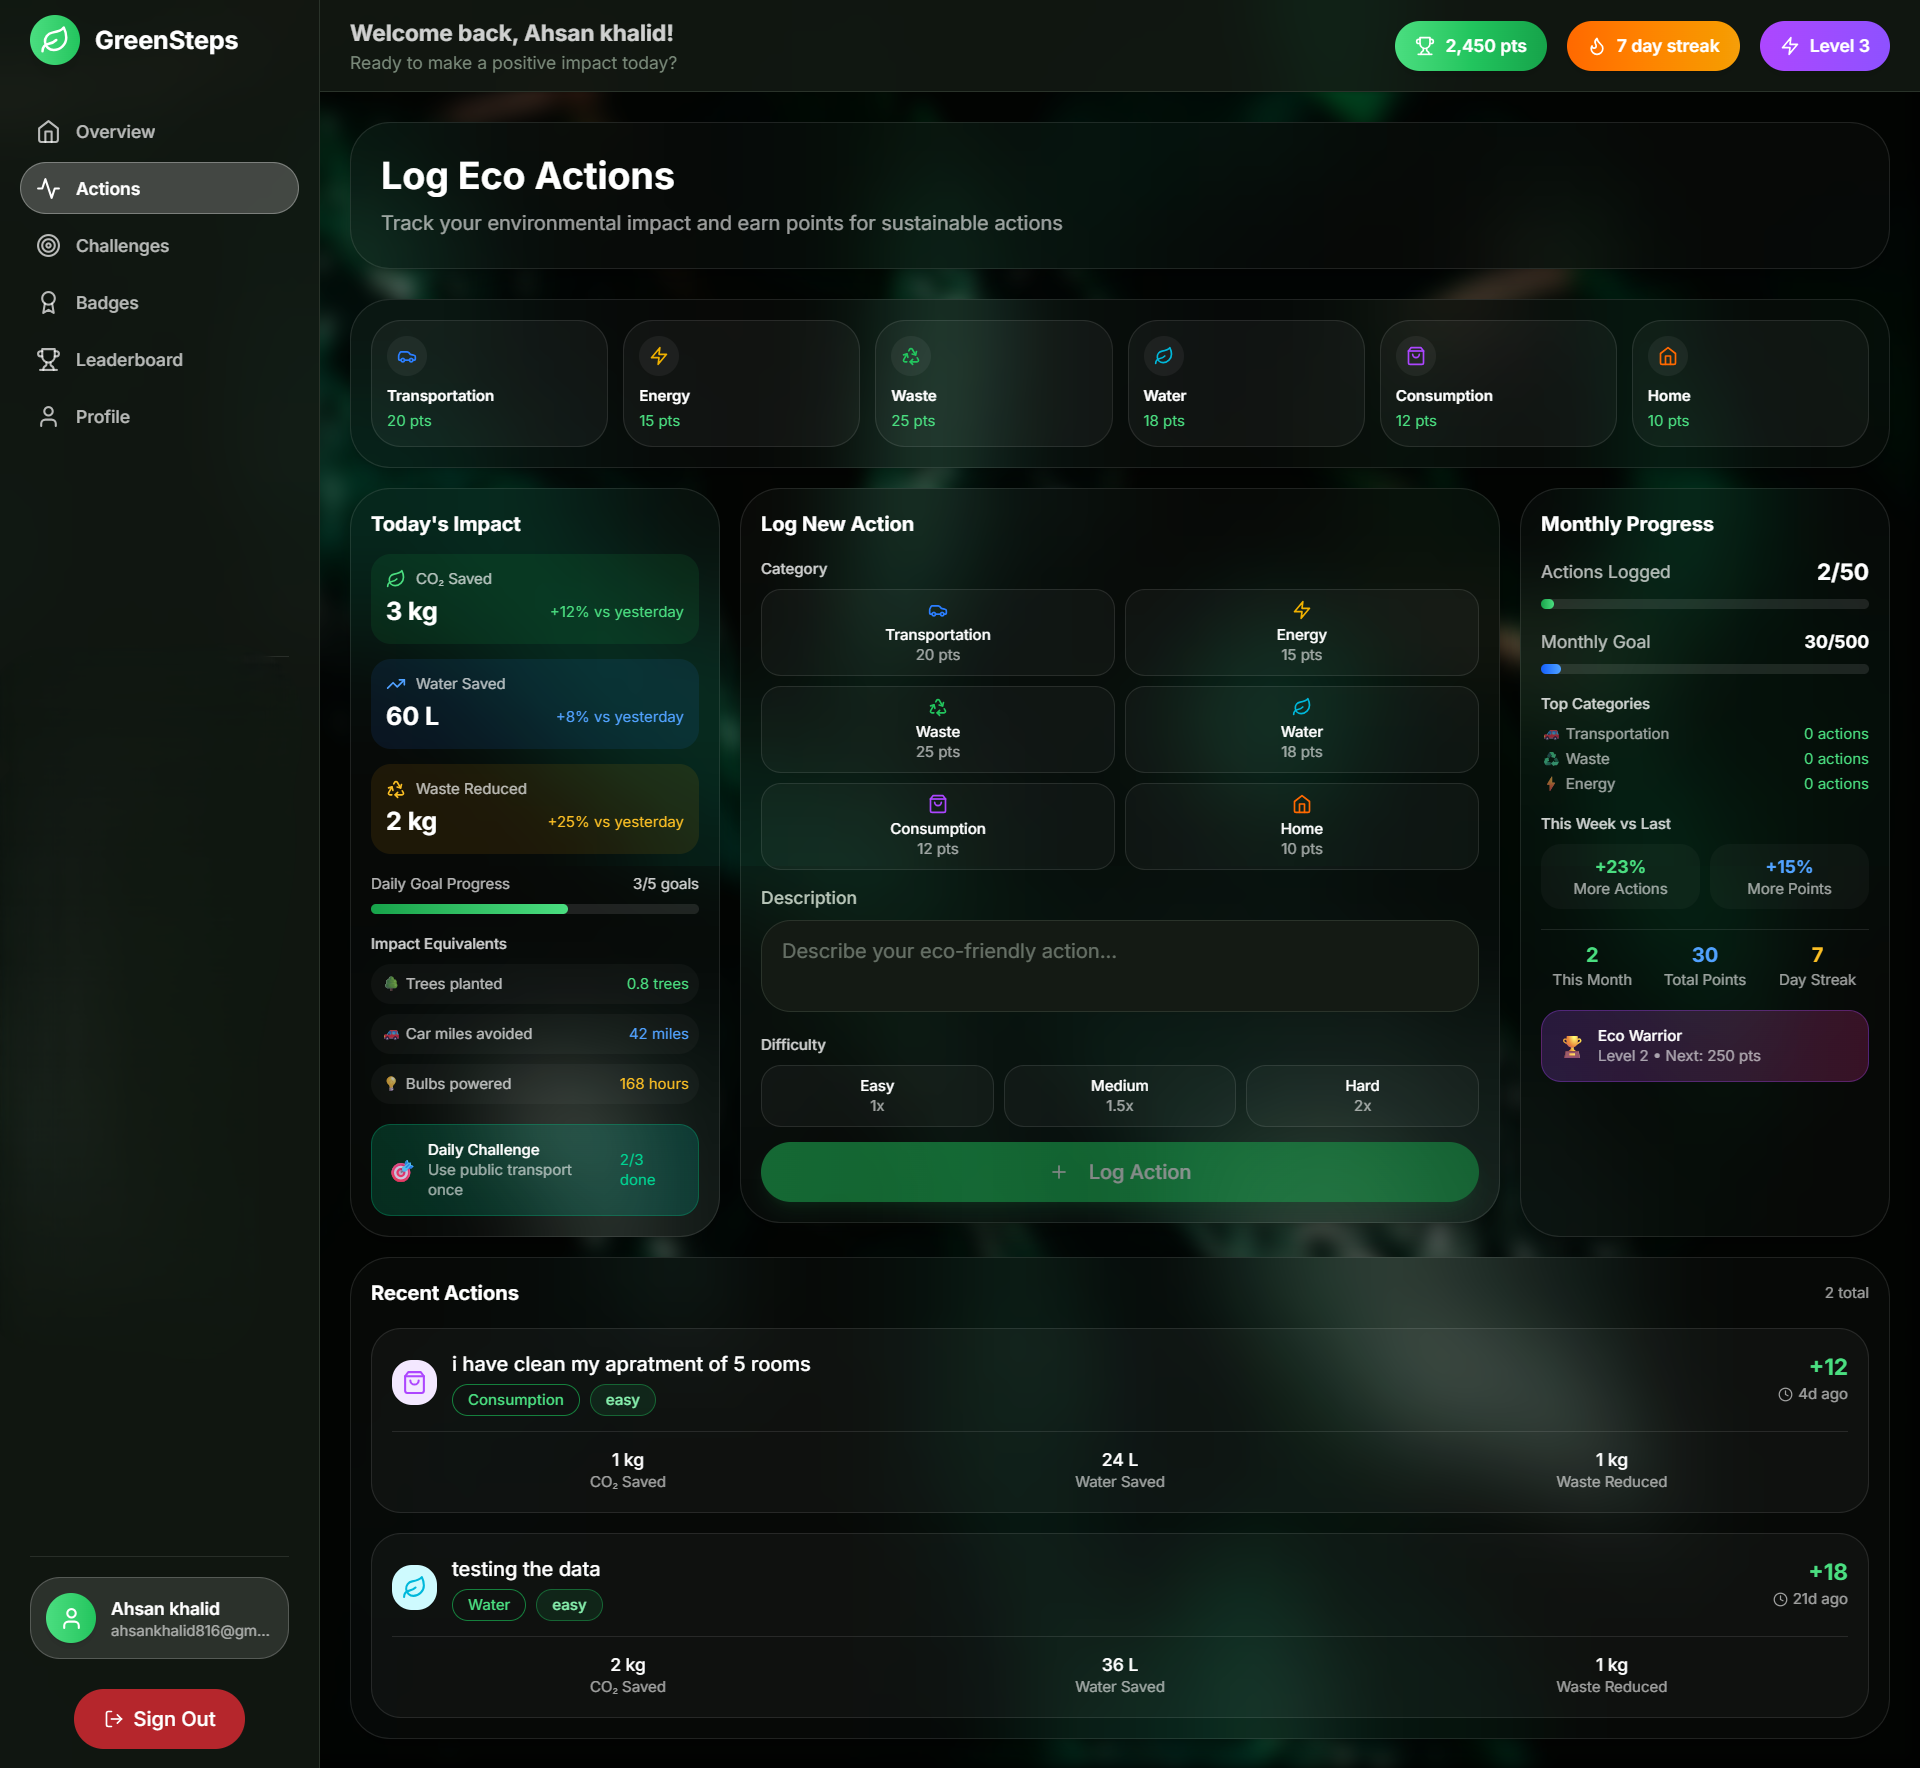Click the eco-friendly action description field
The height and width of the screenshot is (1768, 1920).
[1119, 965]
